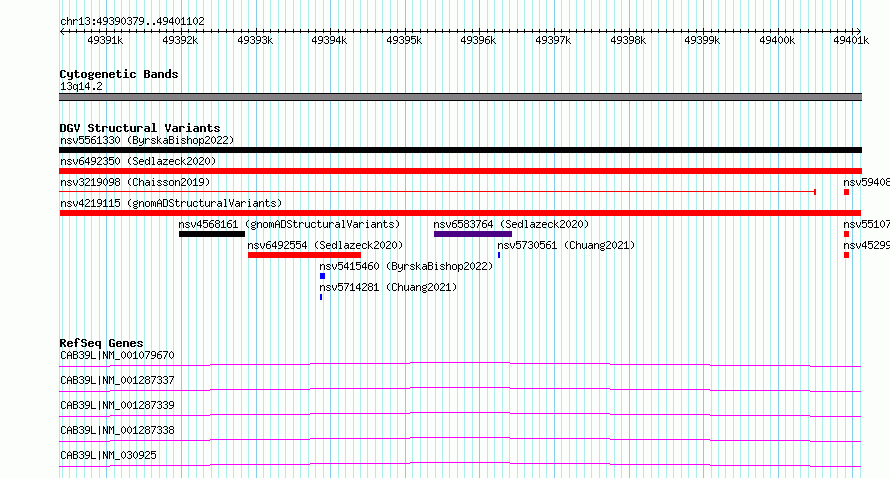The width and height of the screenshot is (890, 478).
Task: Click the CAB39L|NM_001287338 transcript label
Action: point(117,430)
